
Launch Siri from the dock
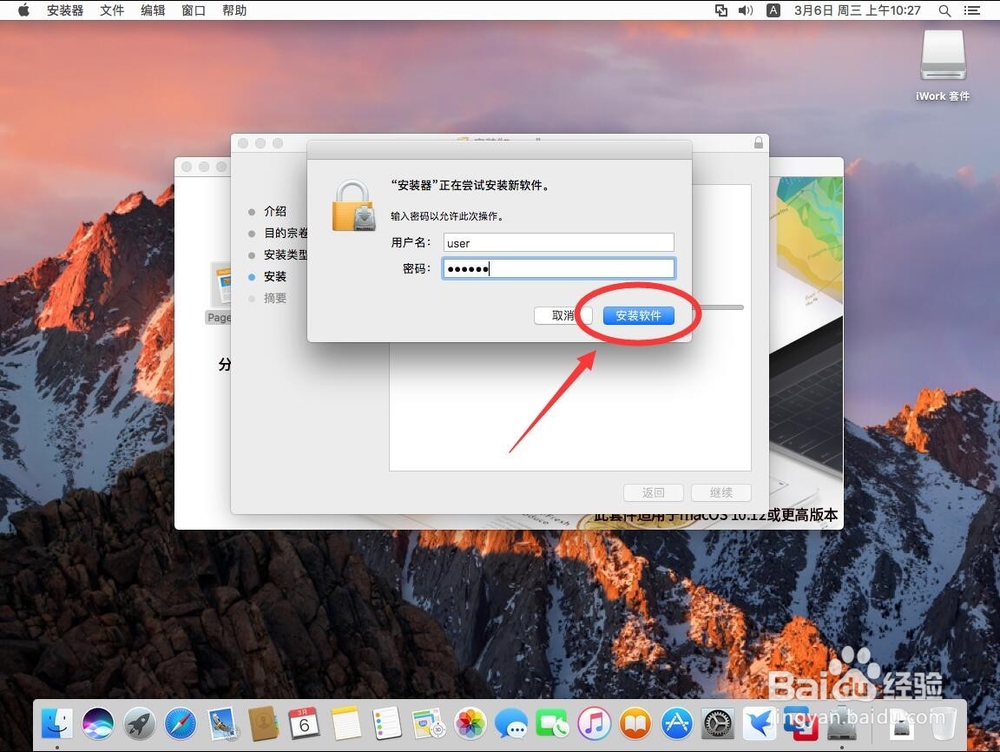[x=98, y=723]
